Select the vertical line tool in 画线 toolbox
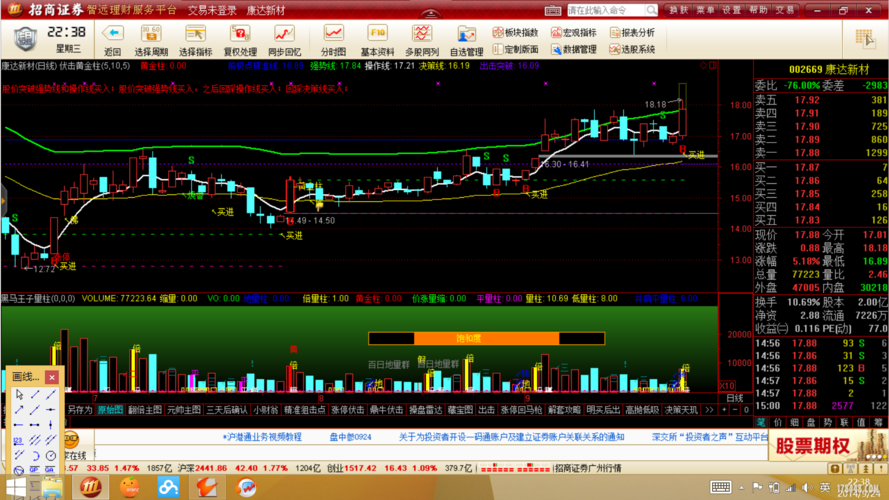Image resolution: width=889 pixels, height=500 pixels. point(50,425)
